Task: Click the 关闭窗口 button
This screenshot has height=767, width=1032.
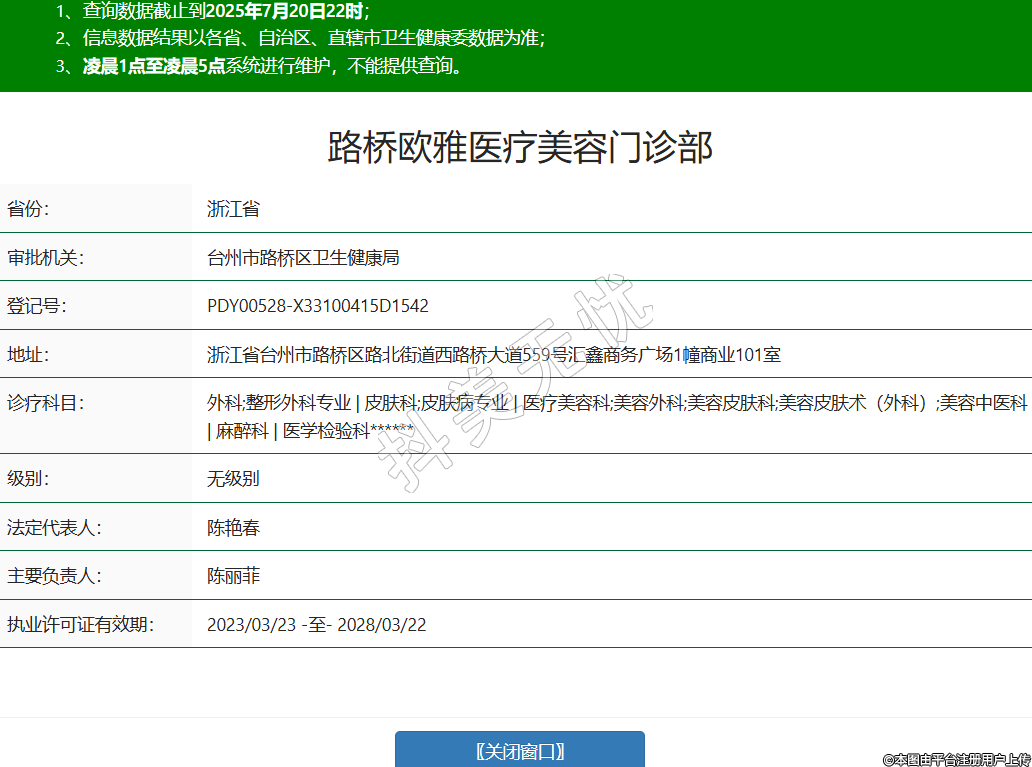Action: [520, 751]
